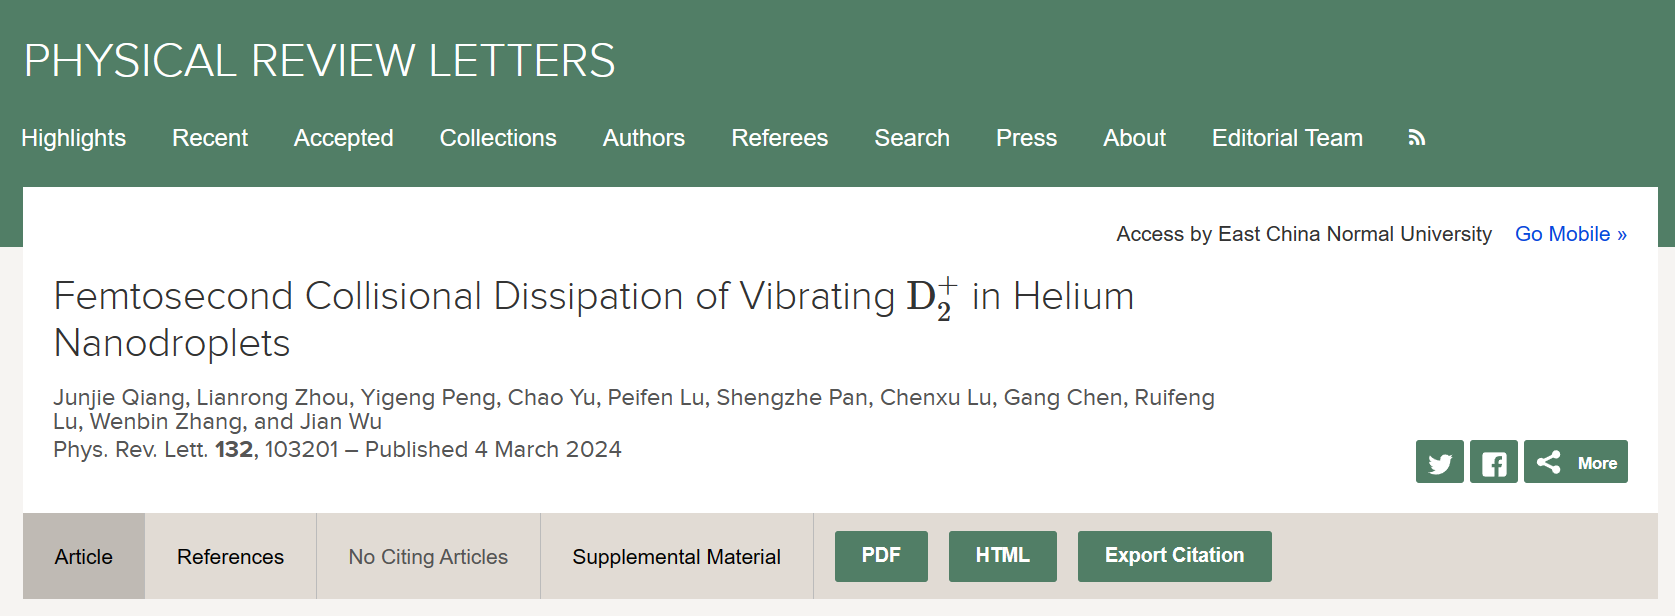Open More sharing options
1675x616 pixels.
point(1575,462)
